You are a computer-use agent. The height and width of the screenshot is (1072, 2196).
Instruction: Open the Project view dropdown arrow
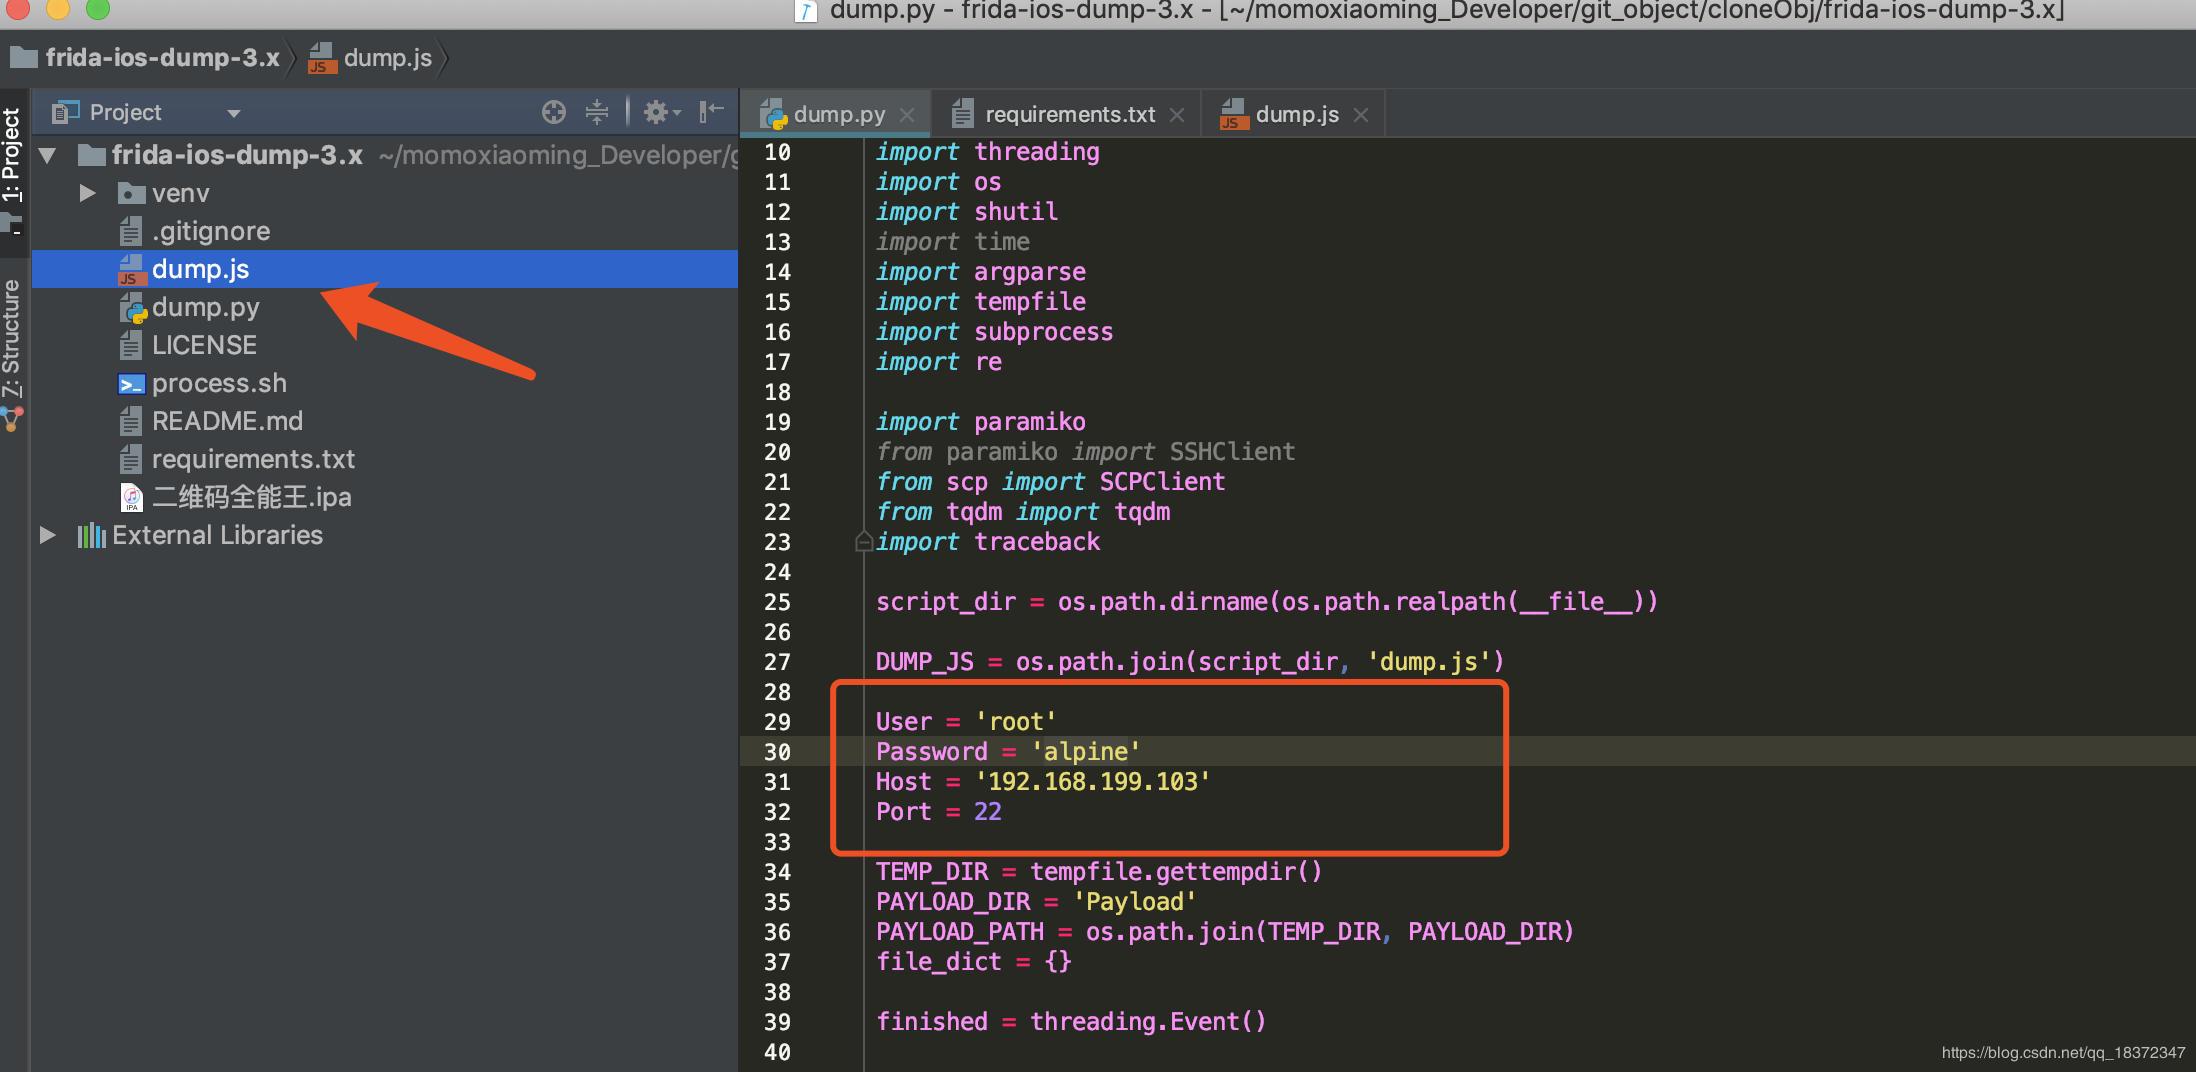233,113
